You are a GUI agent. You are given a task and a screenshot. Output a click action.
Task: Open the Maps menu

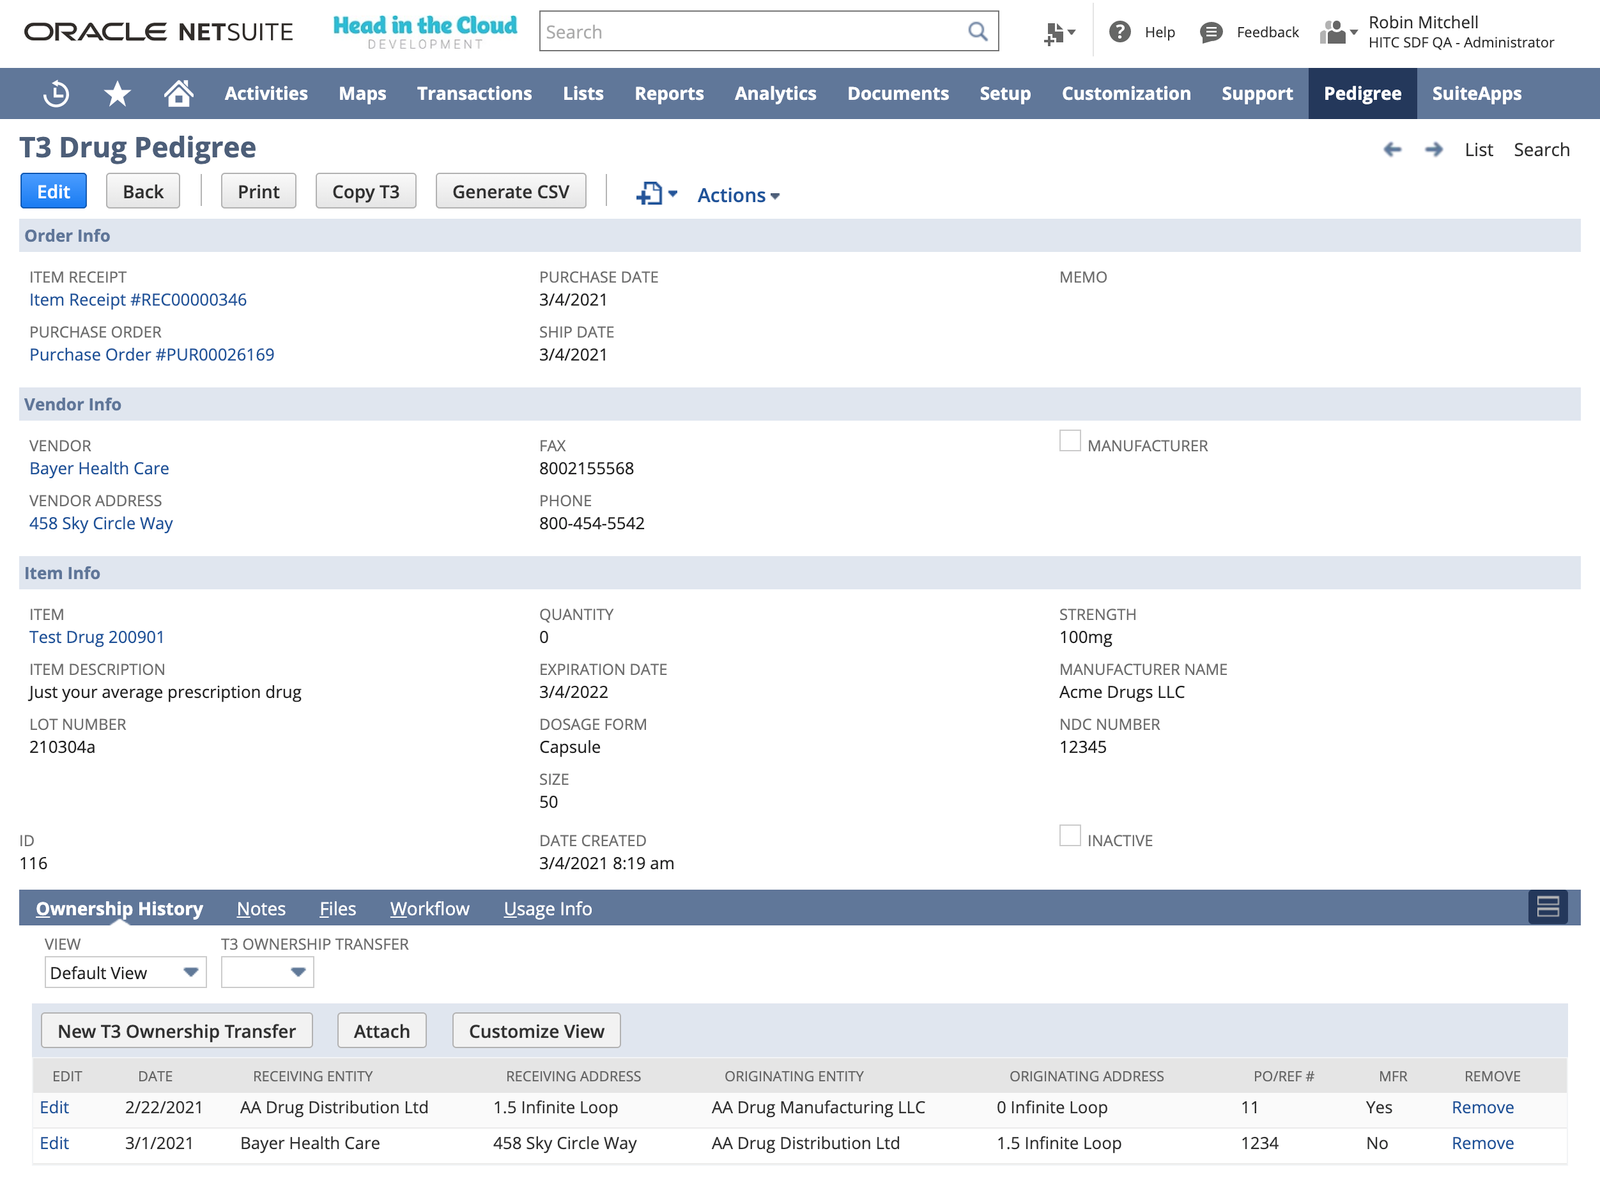[362, 93]
